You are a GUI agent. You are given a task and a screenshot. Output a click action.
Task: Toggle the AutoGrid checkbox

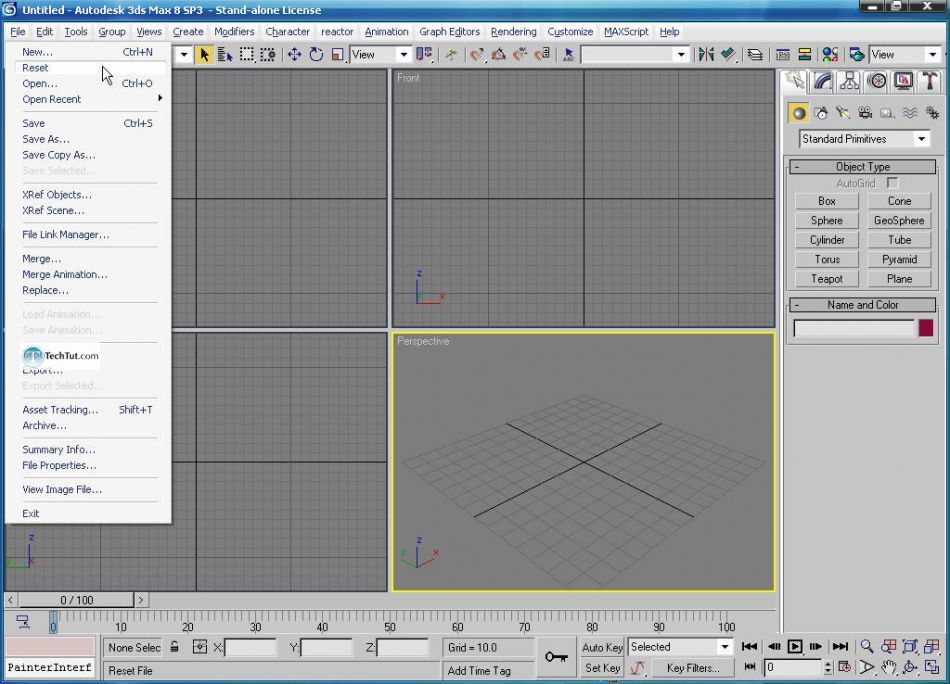click(x=892, y=183)
